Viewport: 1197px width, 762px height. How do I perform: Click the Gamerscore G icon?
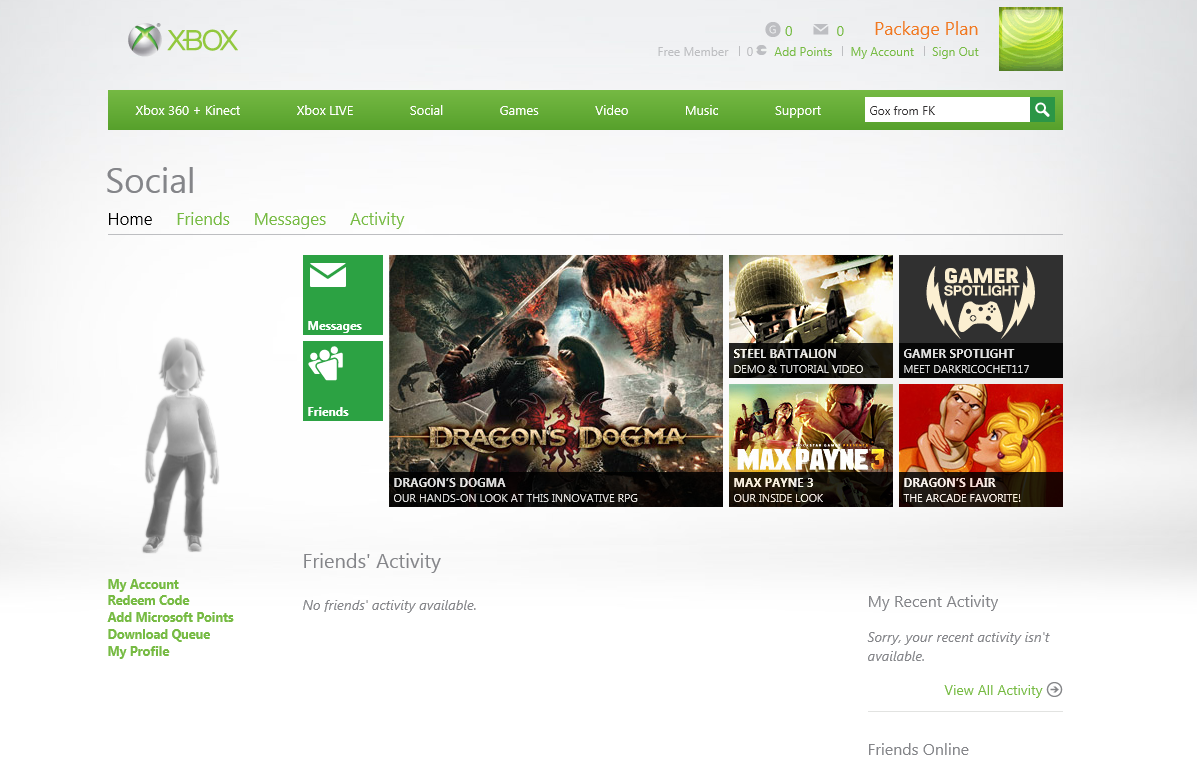coord(773,30)
